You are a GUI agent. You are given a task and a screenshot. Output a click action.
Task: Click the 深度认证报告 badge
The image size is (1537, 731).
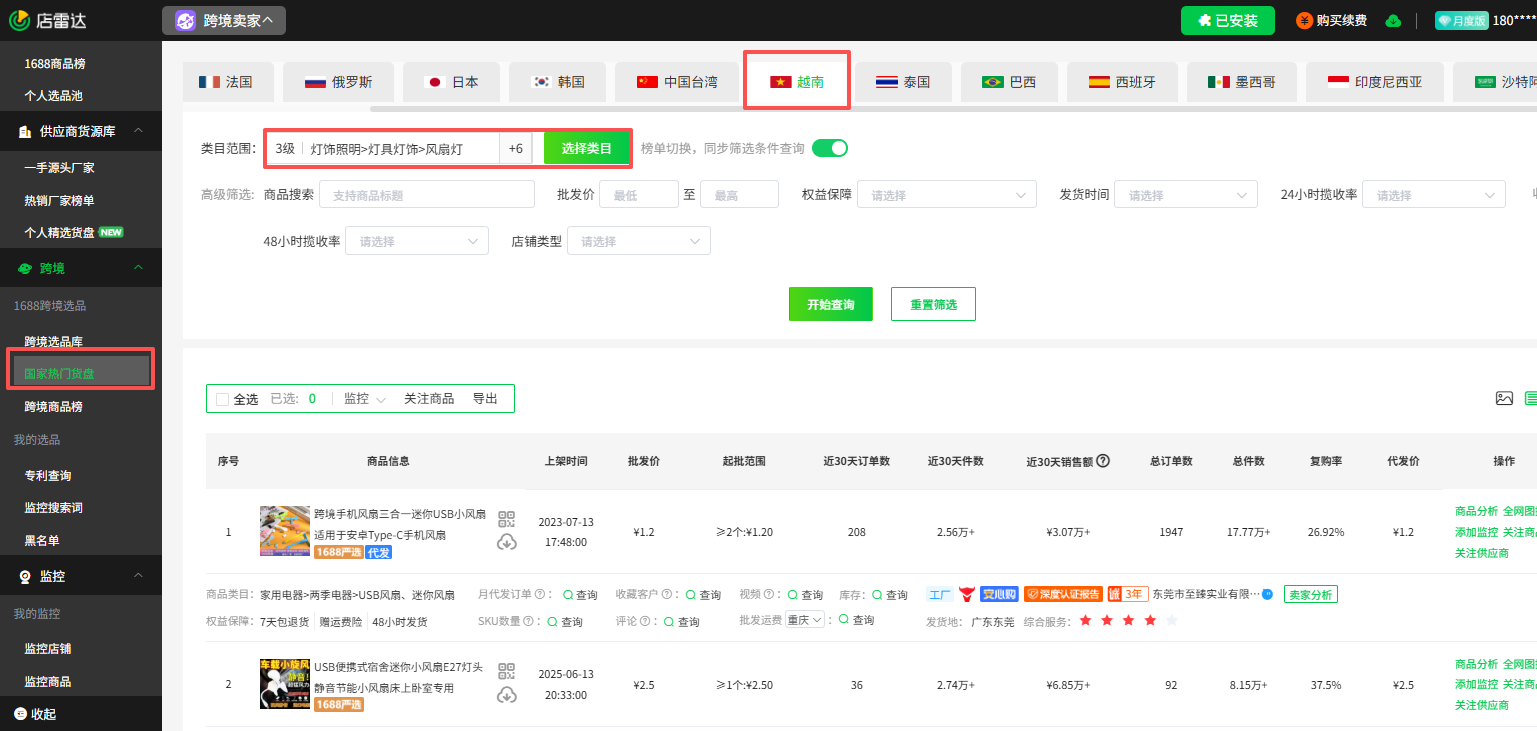point(1062,594)
